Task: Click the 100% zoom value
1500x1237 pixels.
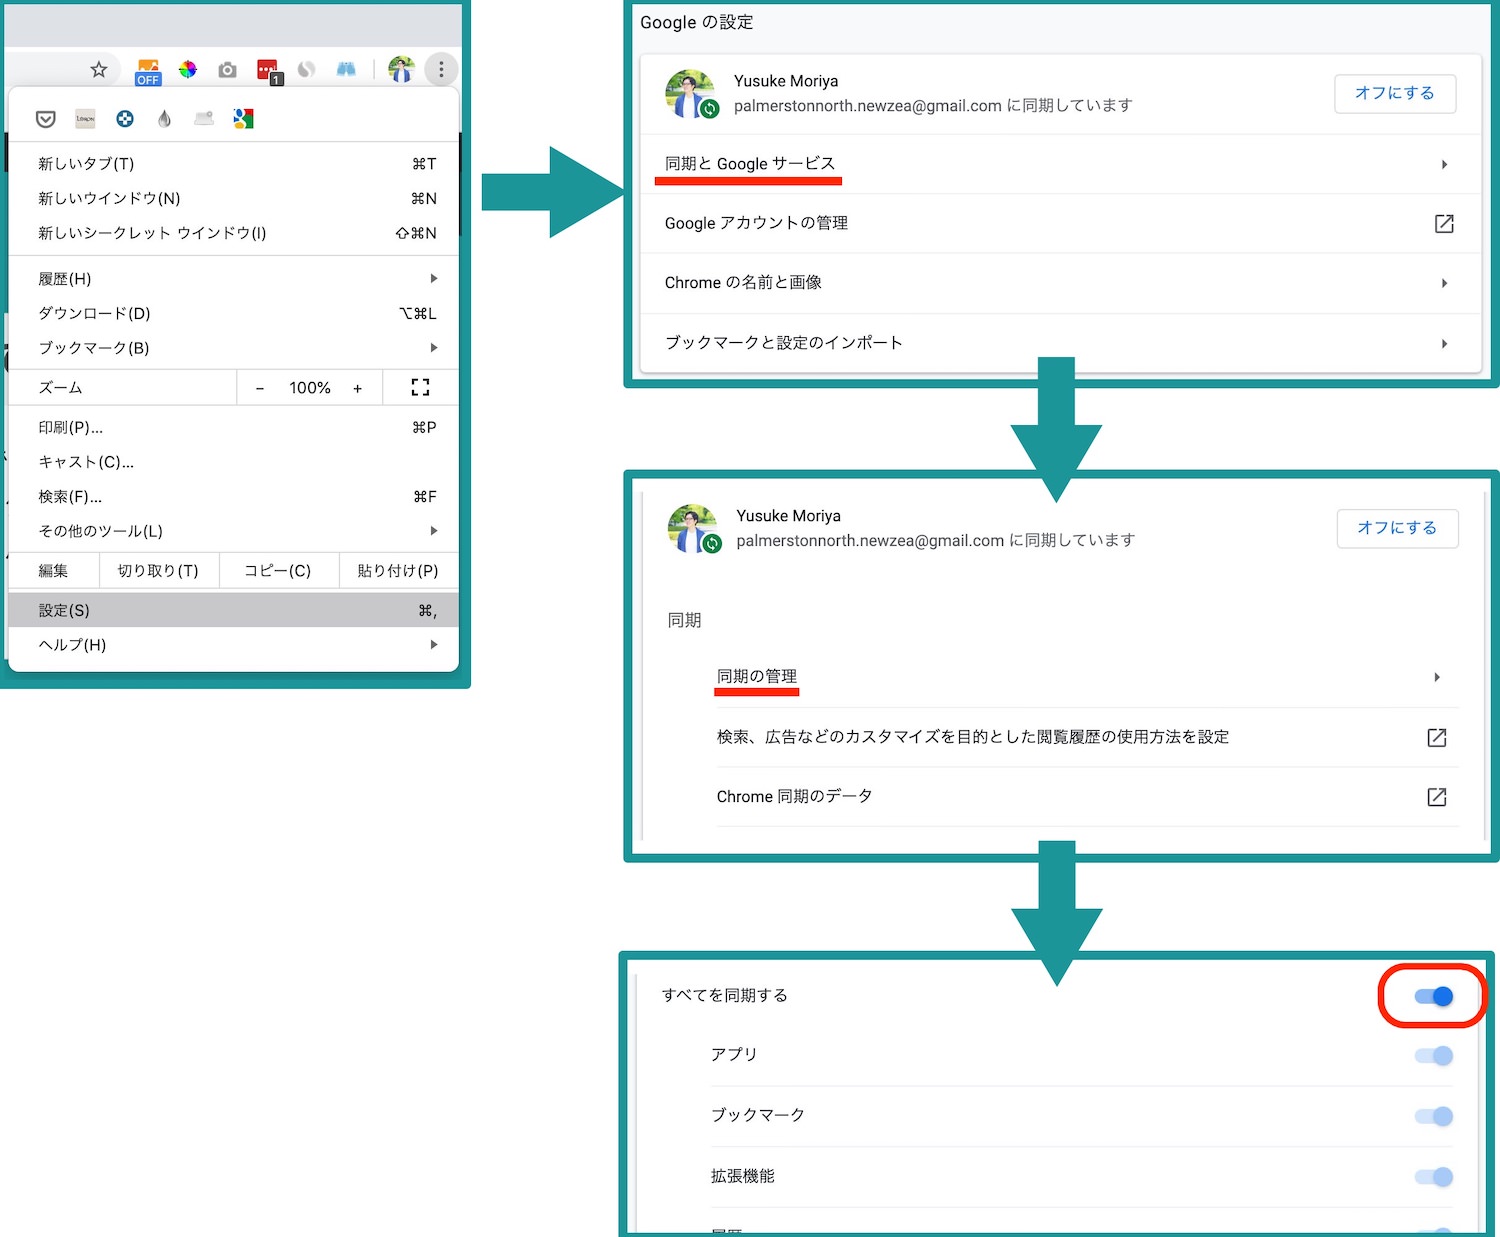Action: coord(310,388)
